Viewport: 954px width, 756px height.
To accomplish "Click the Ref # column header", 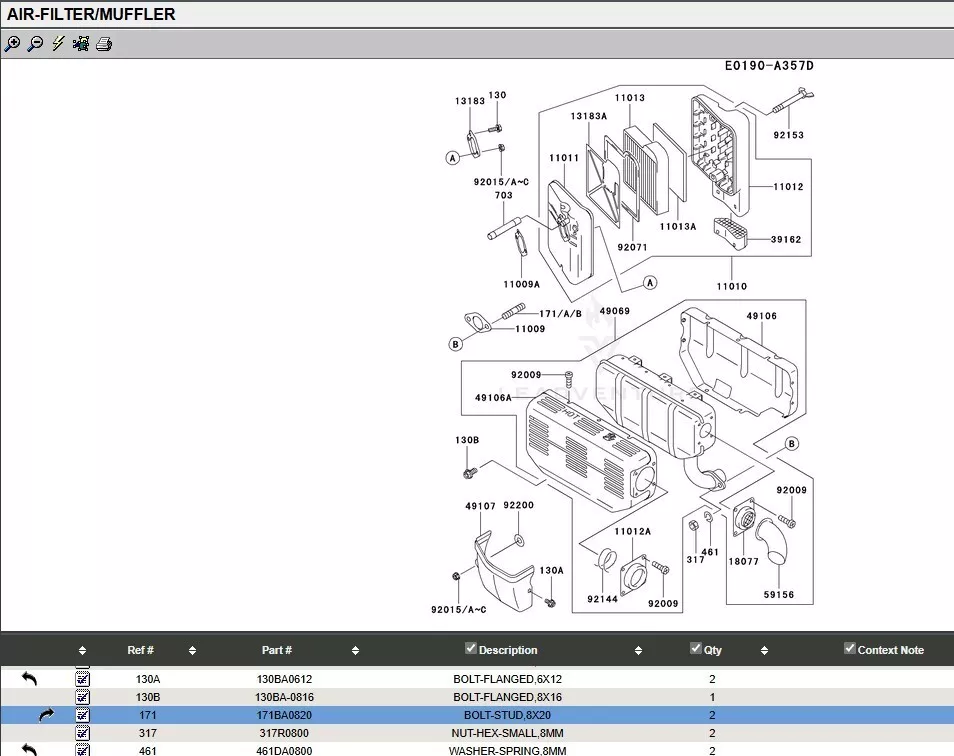I will [140, 650].
